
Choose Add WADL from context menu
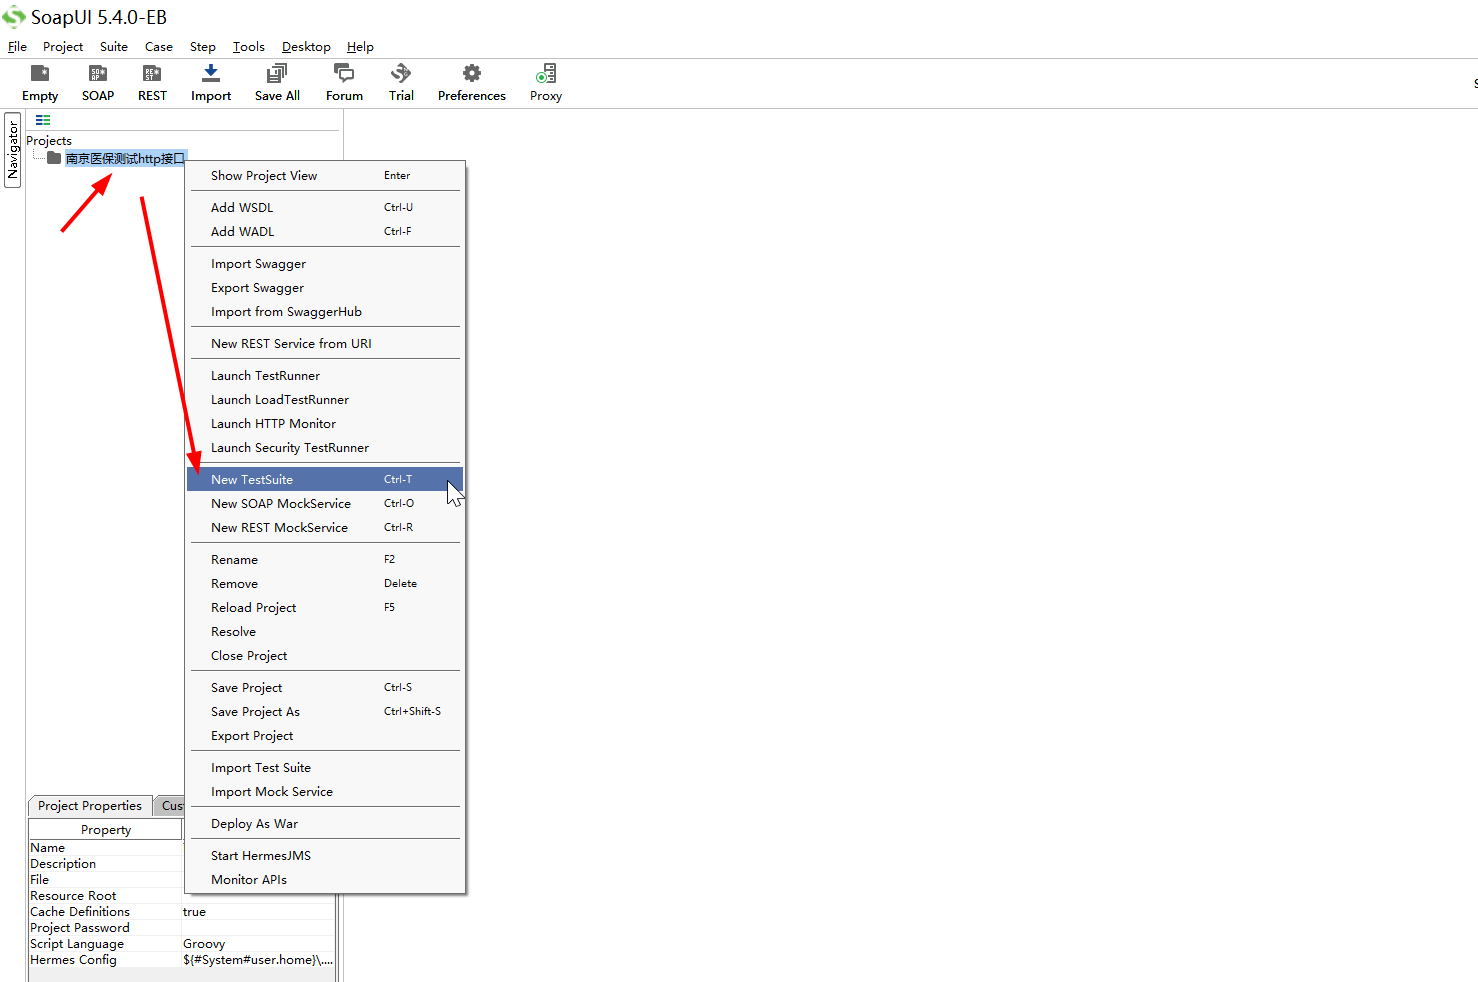pos(325,231)
